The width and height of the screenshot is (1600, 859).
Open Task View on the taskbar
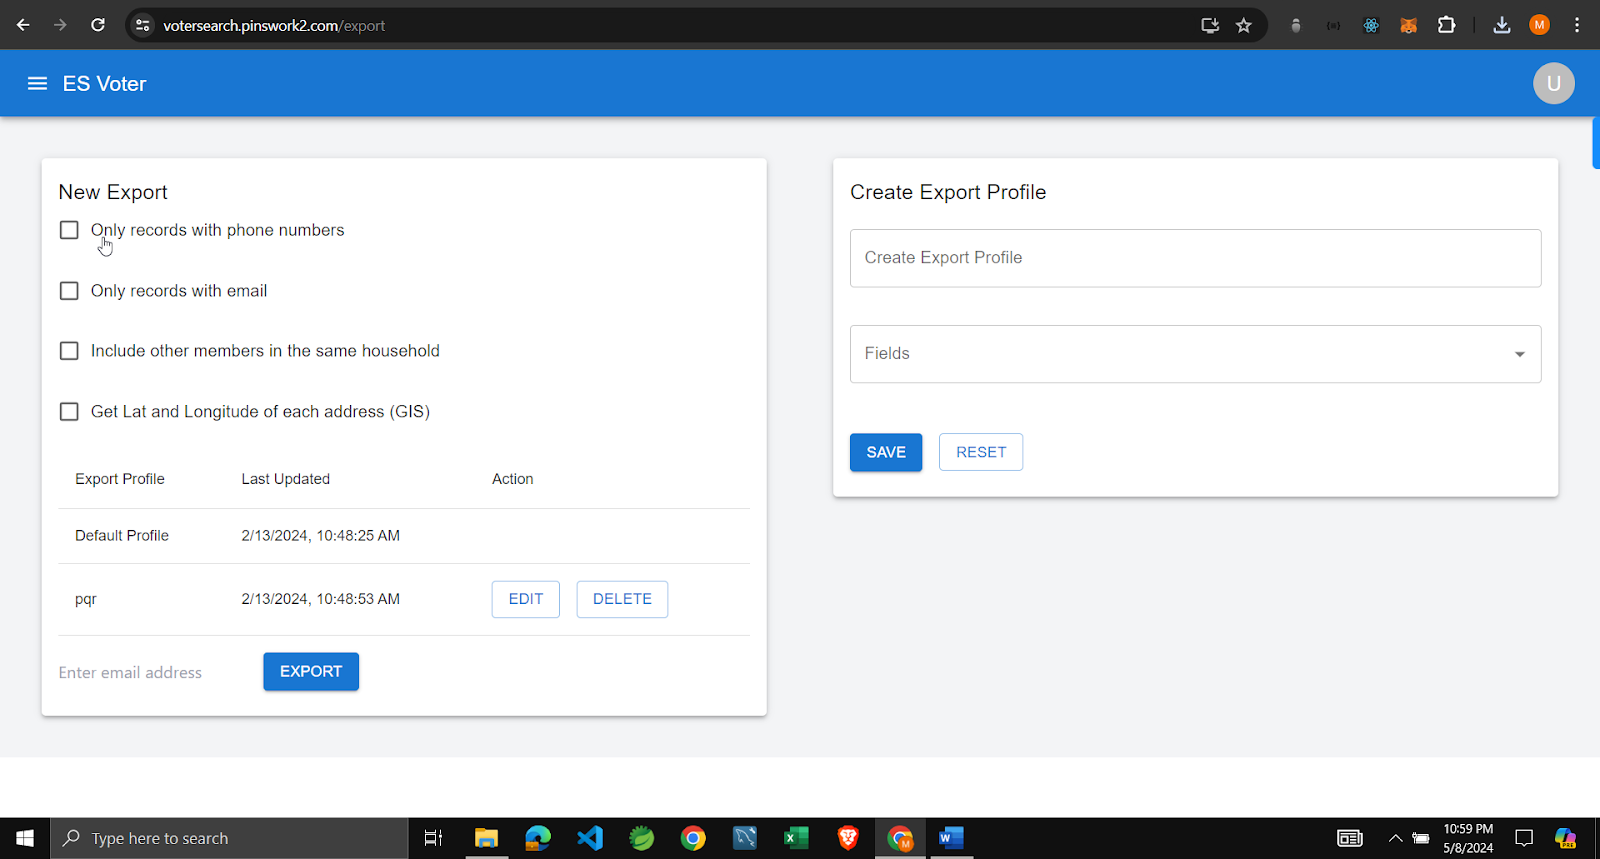tap(433, 838)
